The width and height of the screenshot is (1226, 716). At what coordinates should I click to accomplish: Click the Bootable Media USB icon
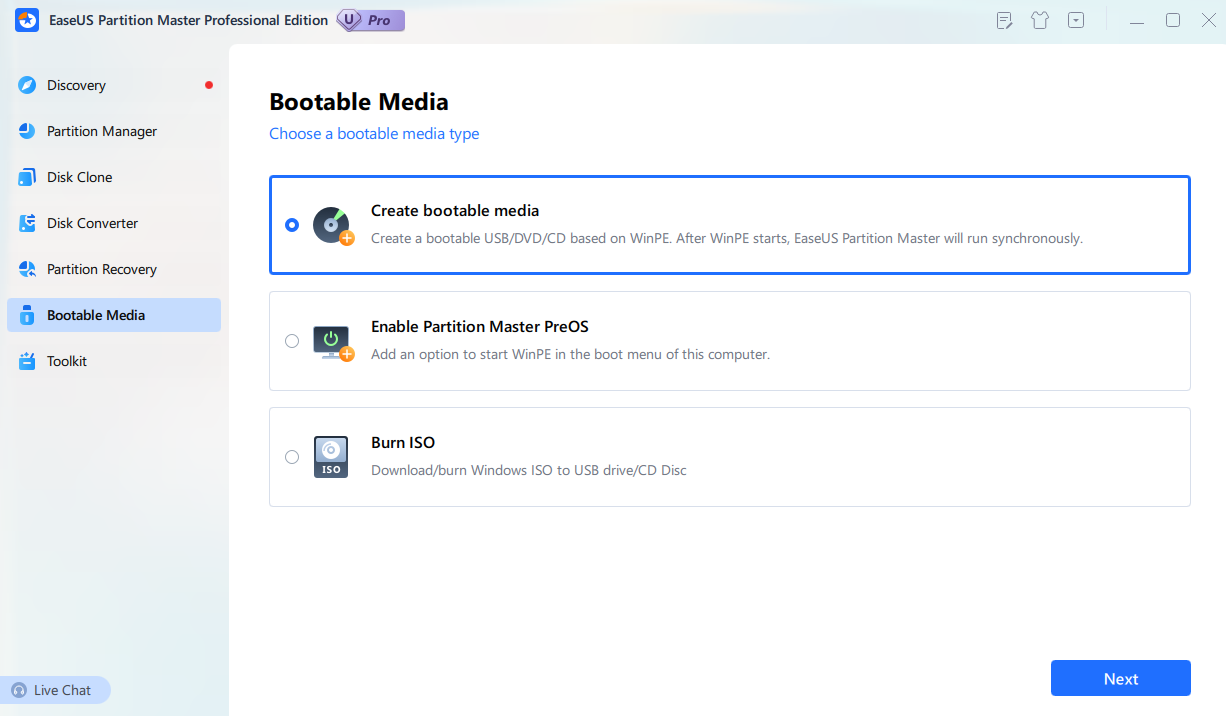[27, 315]
